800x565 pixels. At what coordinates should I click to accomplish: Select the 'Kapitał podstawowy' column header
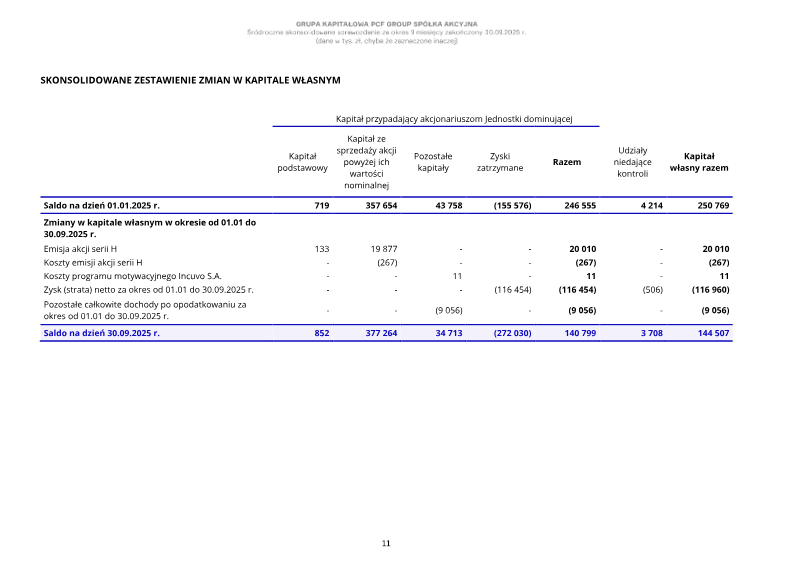coord(302,162)
